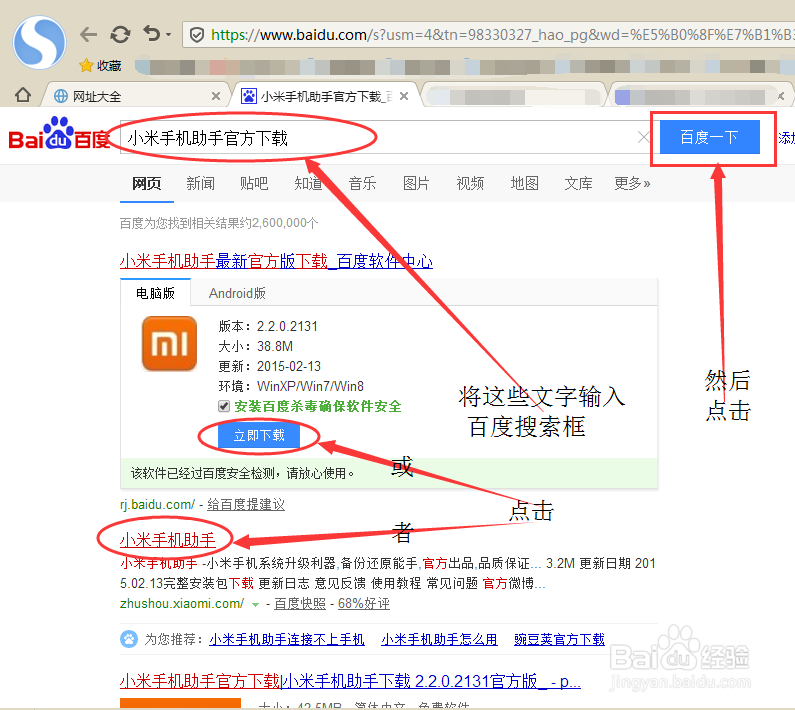Screen dimensions: 795x710
Task: Select the 图片 category tab
Action: pos(416,183)
